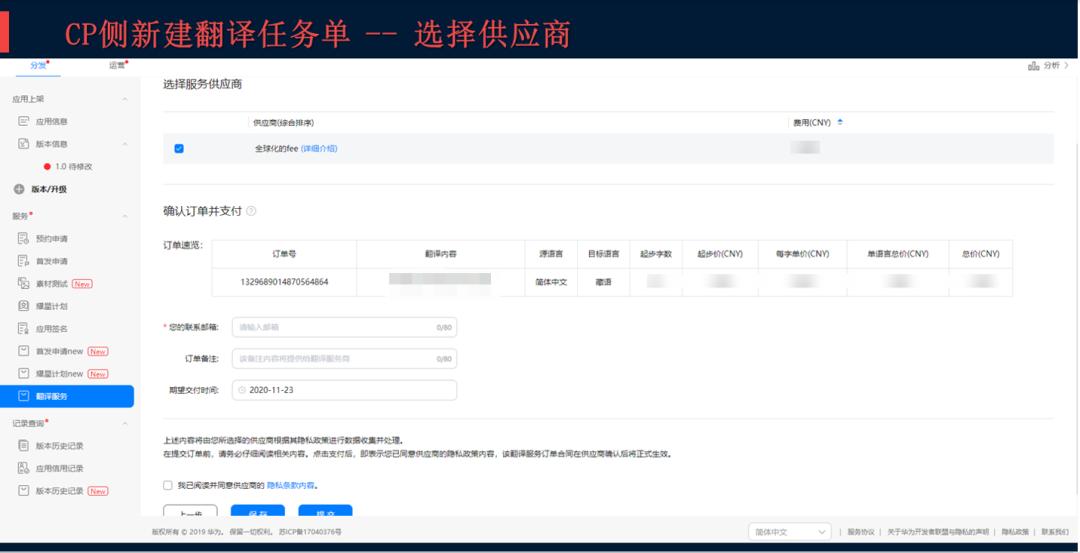This screenshot has height=553, width=1080.
Task: Open the 联系我们 footer link
Action: (1055, 532)
